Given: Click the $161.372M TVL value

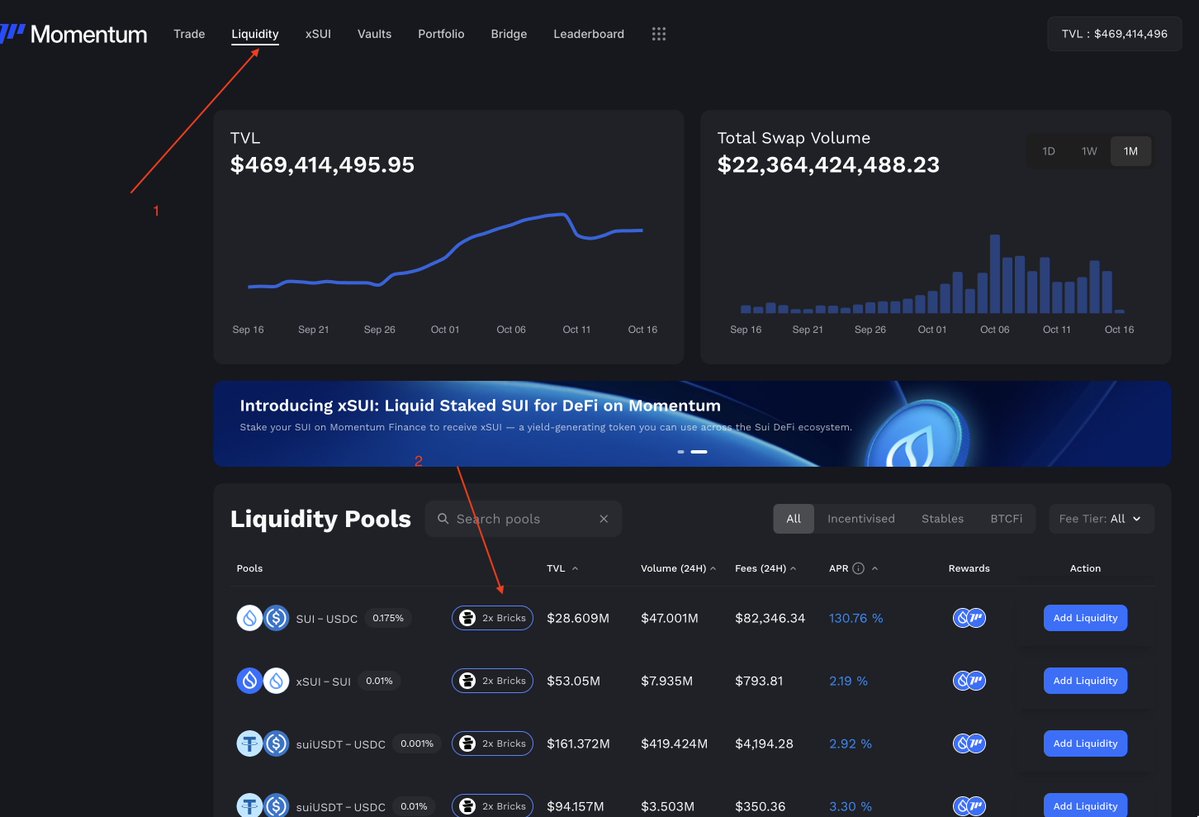Looking at the screenshot, I should coord(578,743).
